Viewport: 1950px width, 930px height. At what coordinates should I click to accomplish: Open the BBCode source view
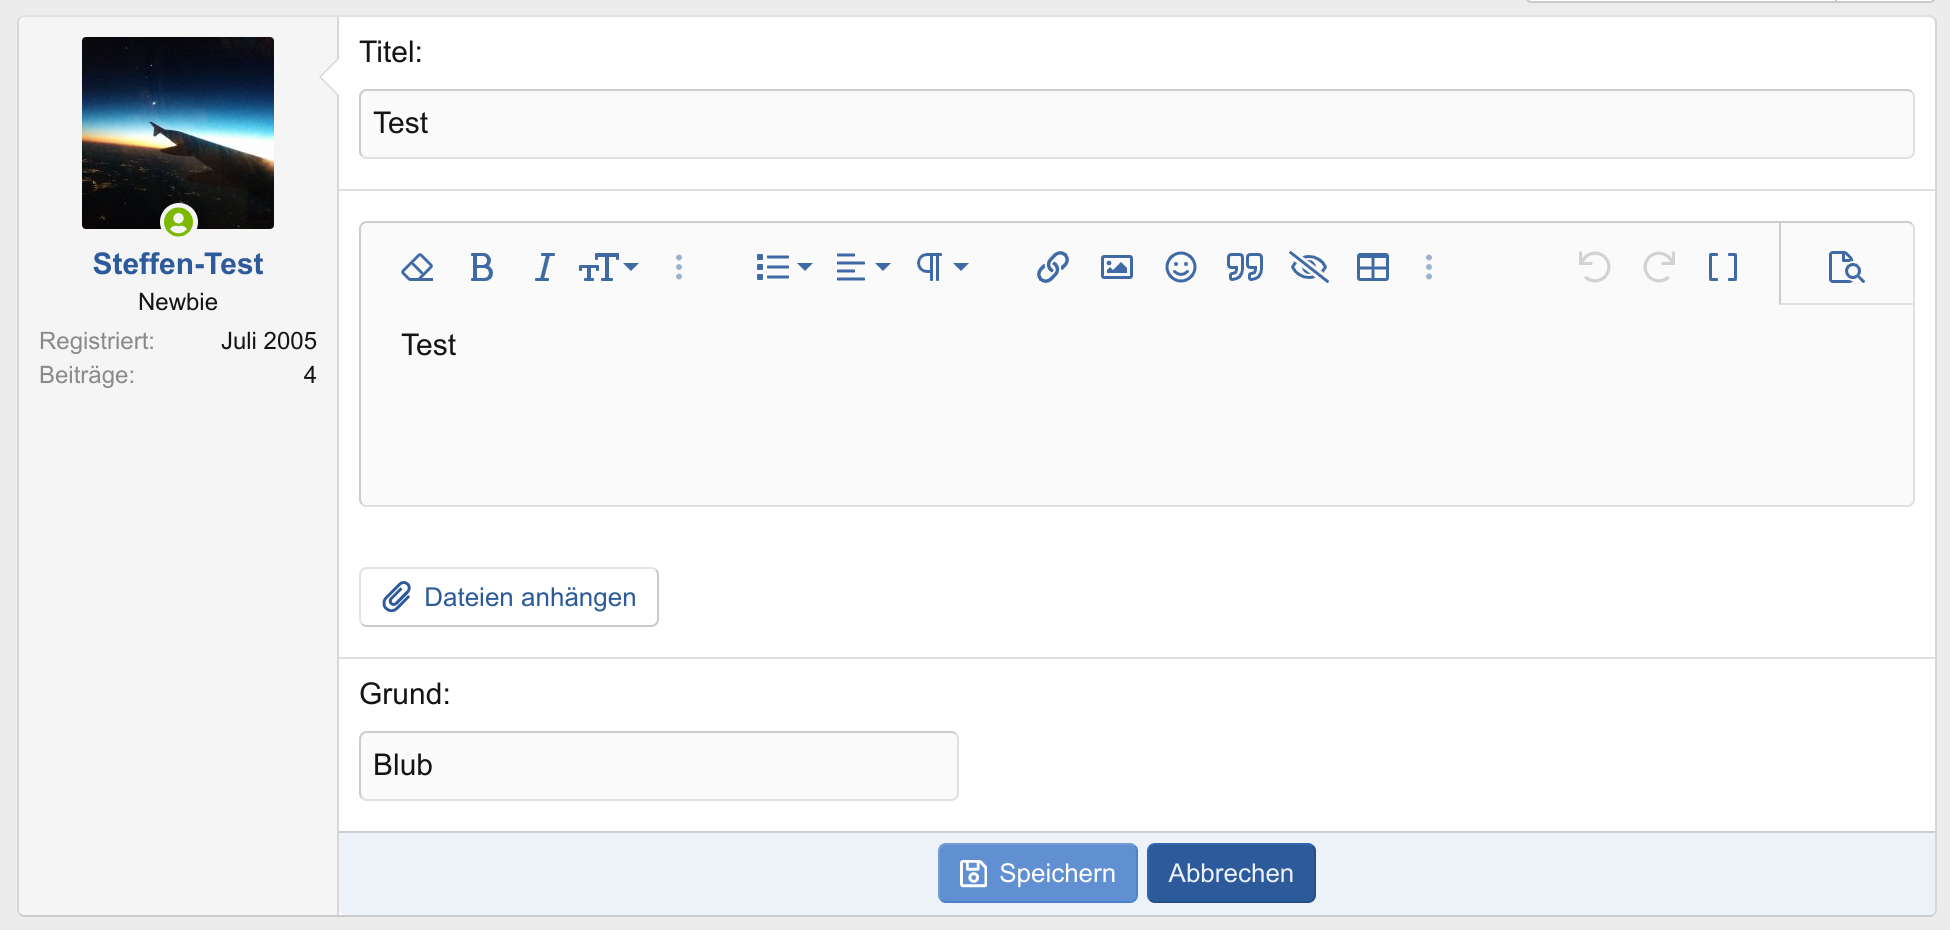(1723, 267)
